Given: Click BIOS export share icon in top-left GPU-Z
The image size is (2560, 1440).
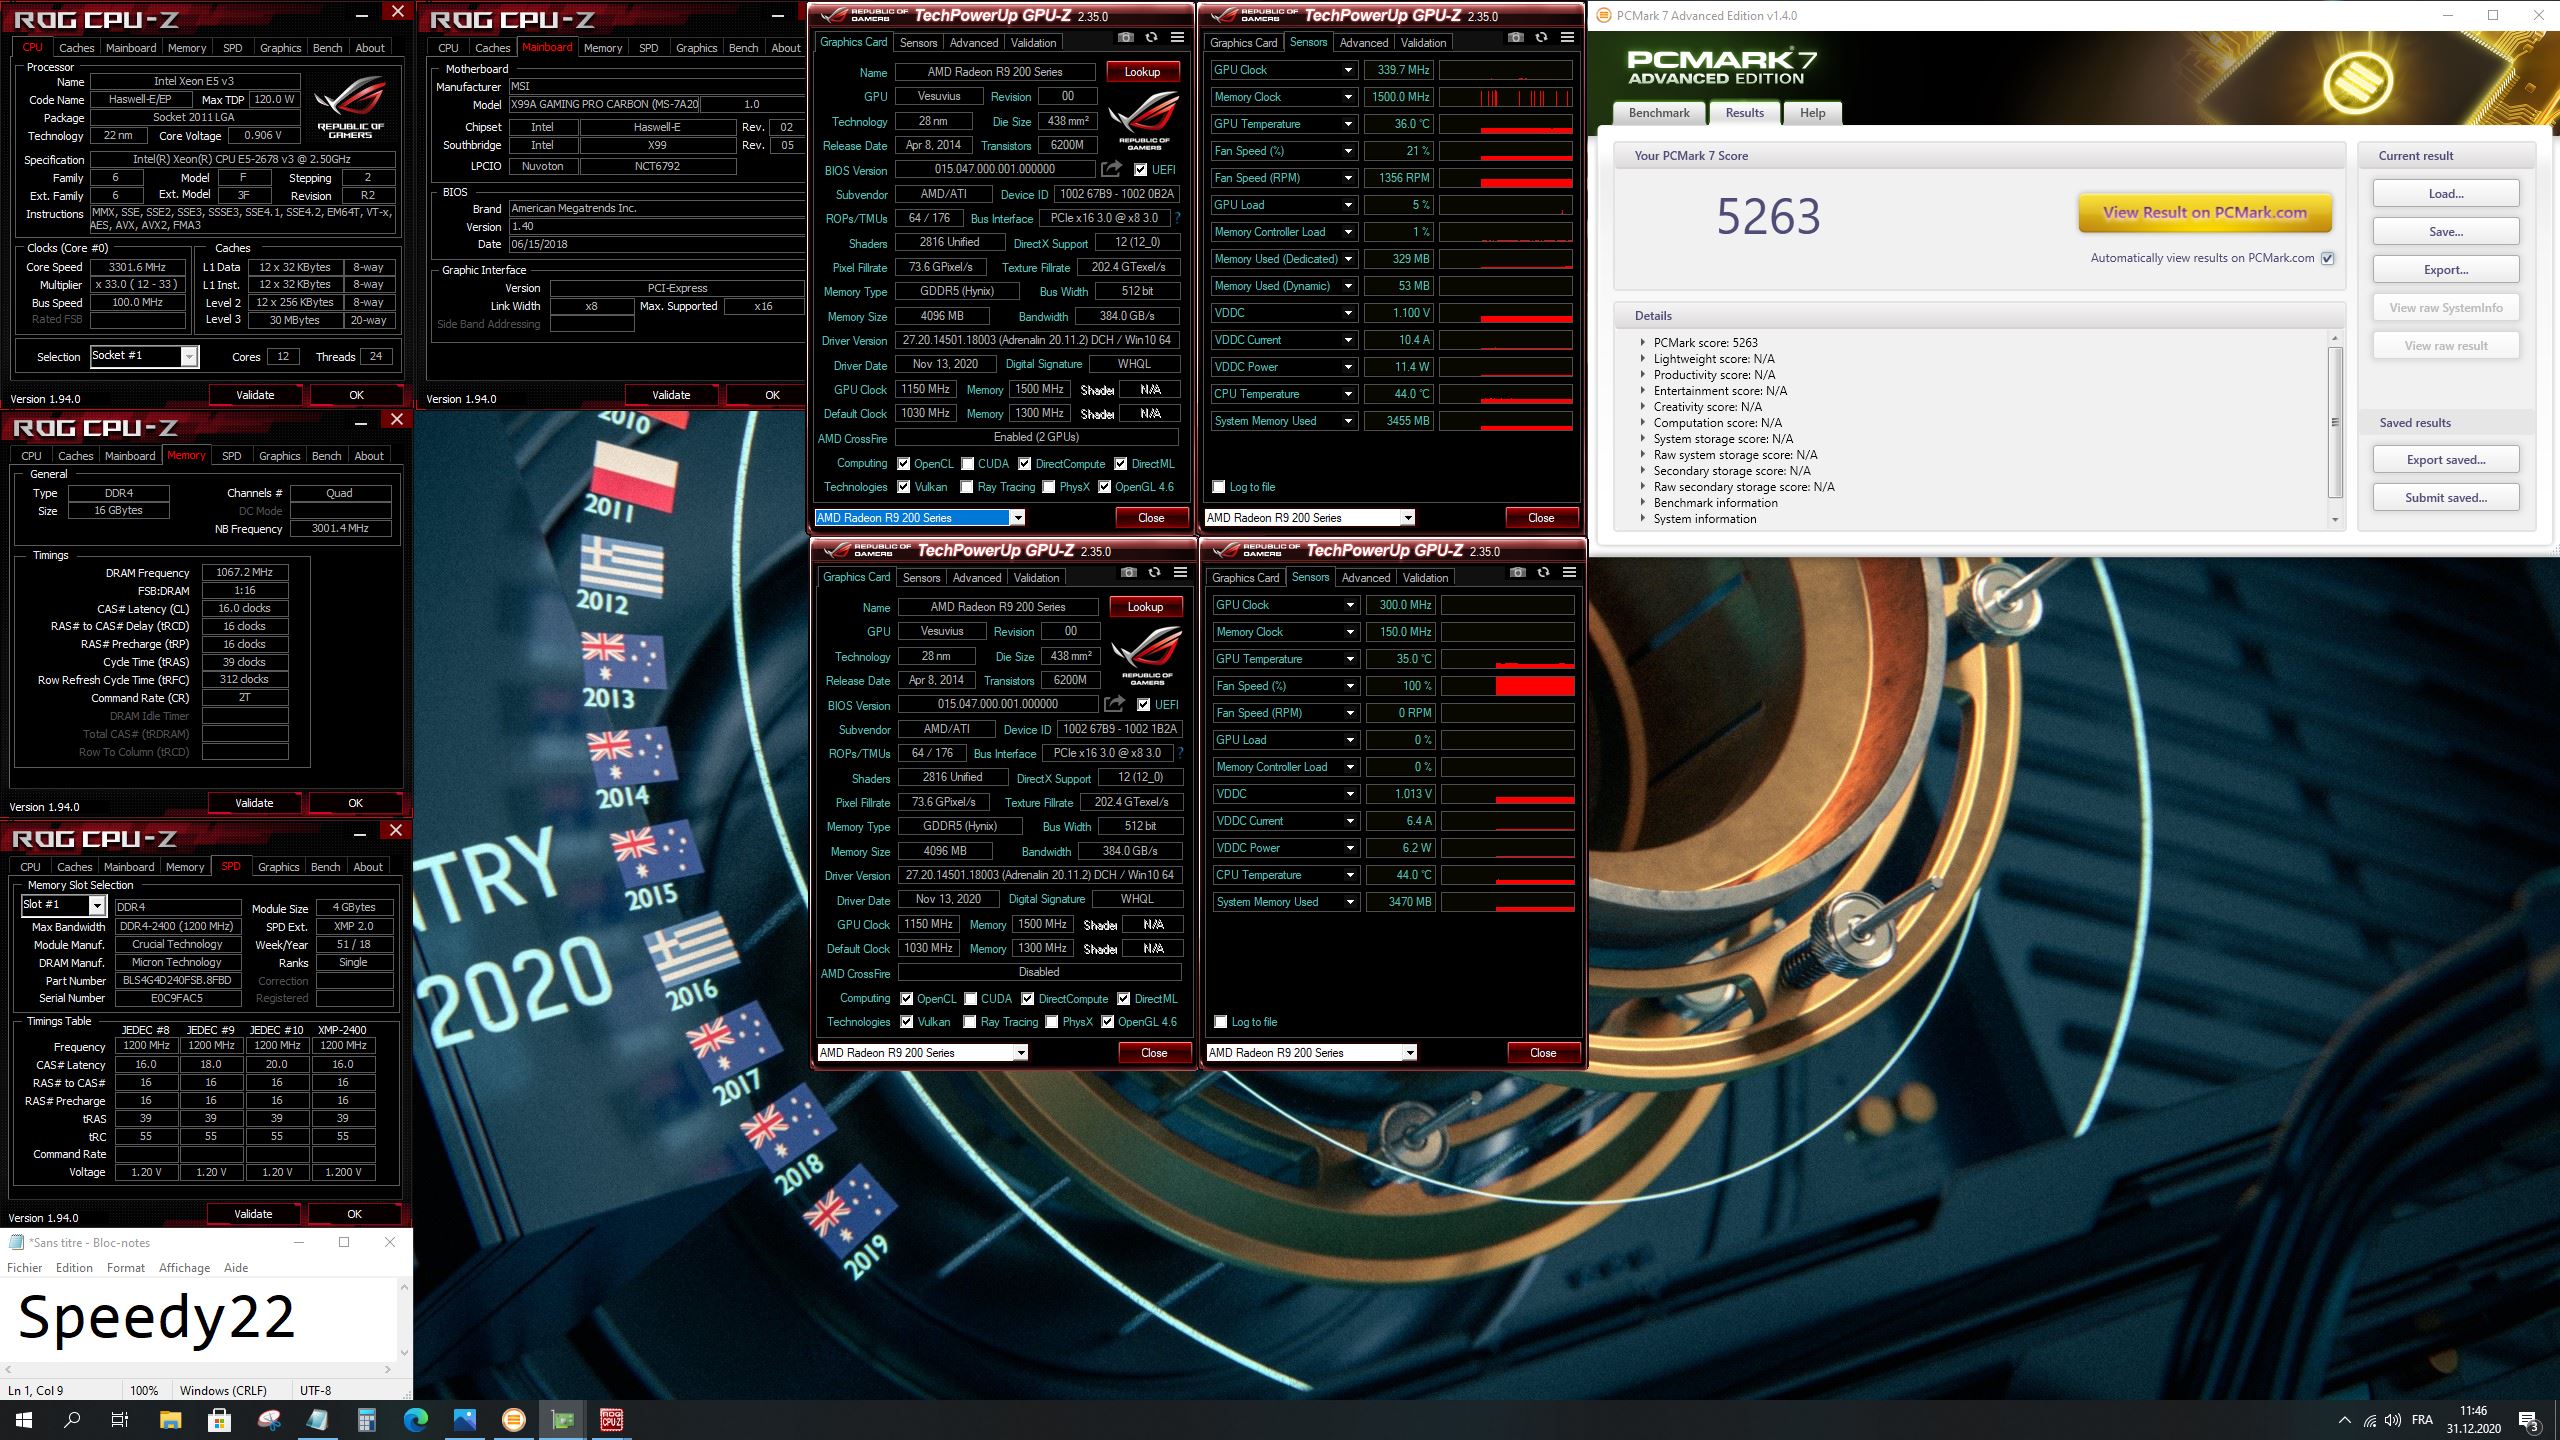Looking at the screenshot, I should (x=1111, y=169).
